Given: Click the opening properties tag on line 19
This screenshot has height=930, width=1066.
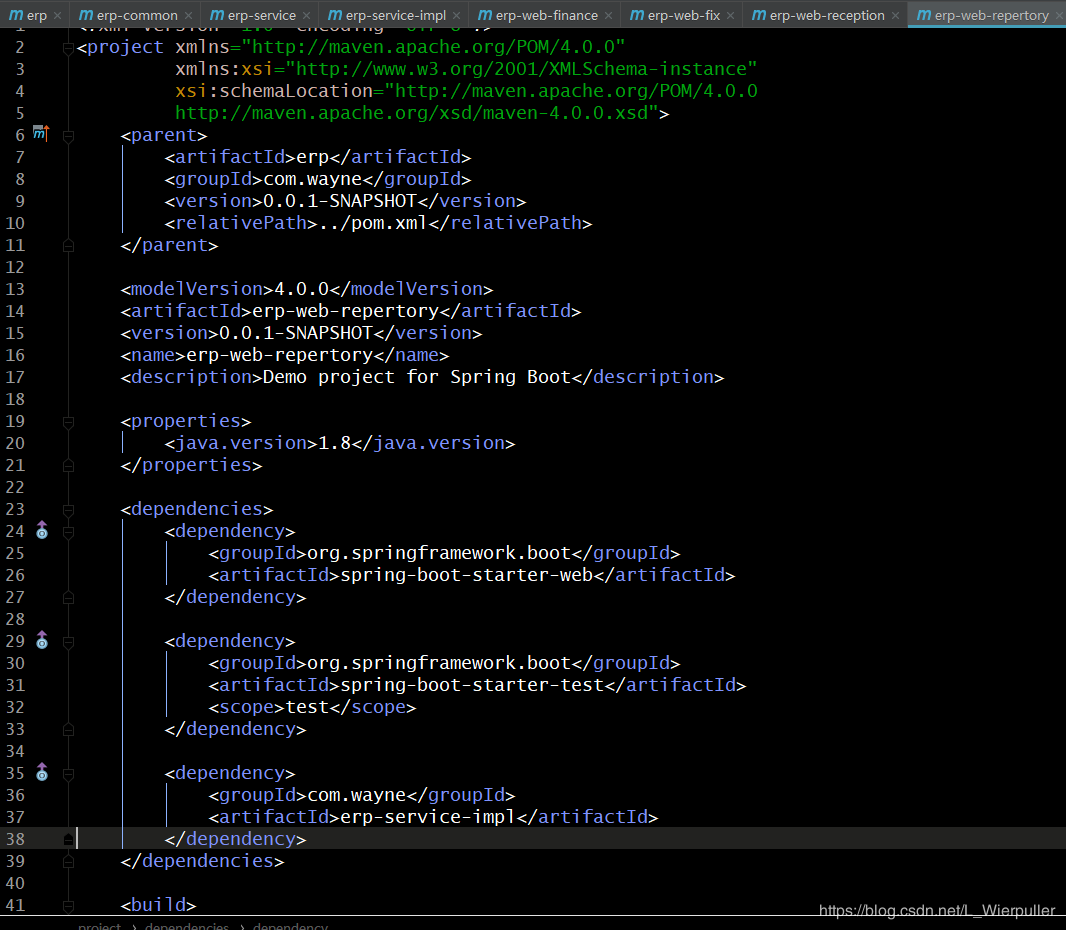Looking at the screenshot, I should click(x=186, y=421).
